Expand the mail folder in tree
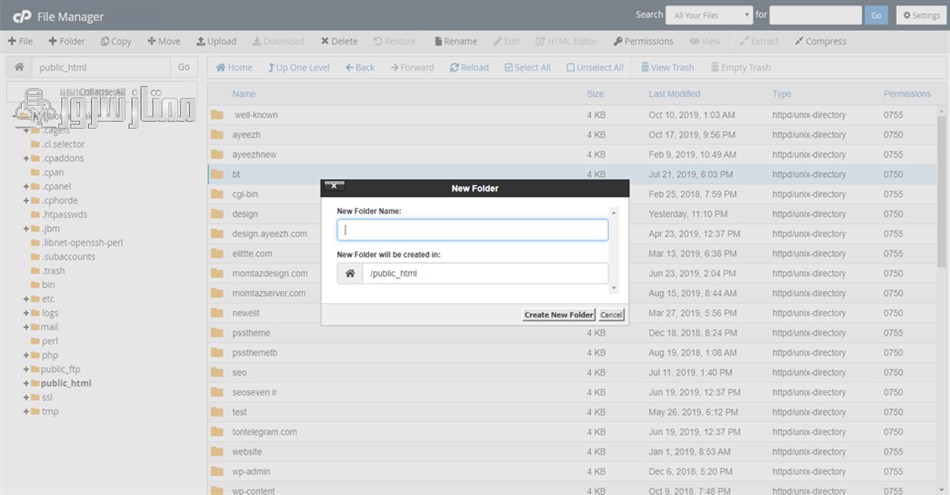Screen dimensions: 950x495 [x=26, y=327]
